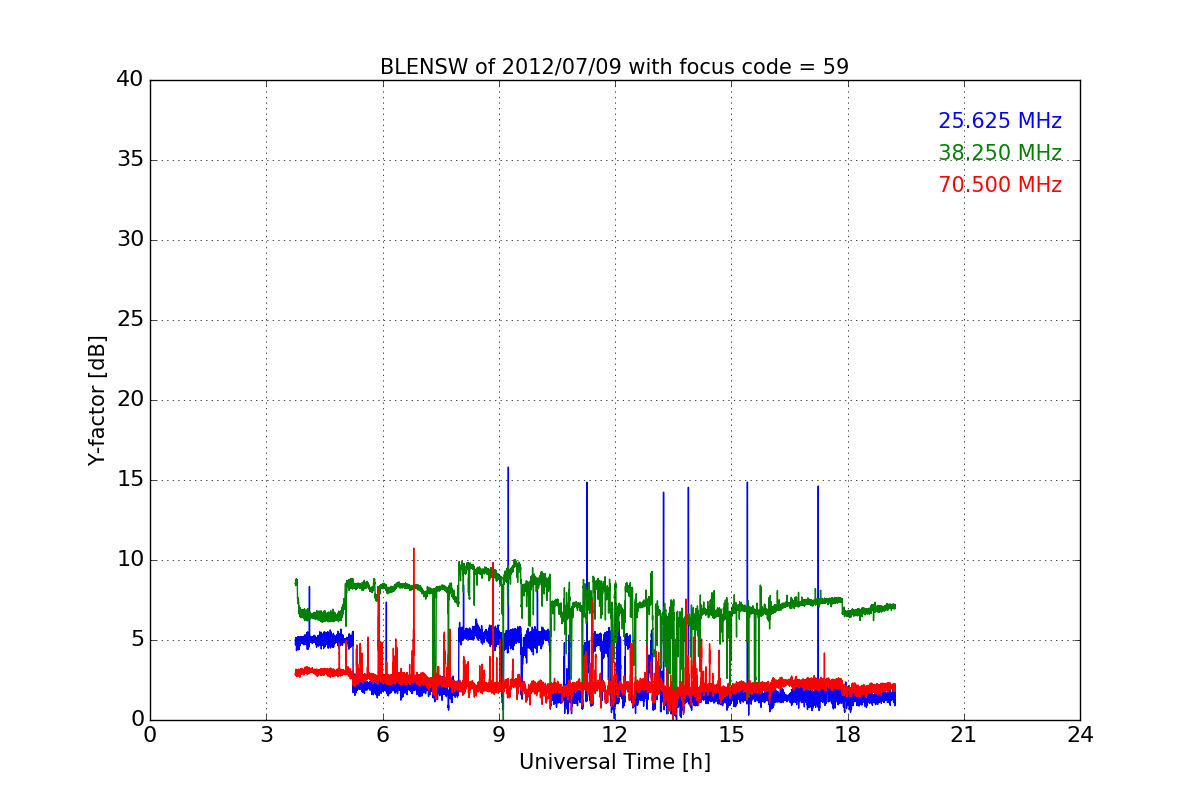Click x-axis tick label 12
The height and width of the screenshot is (800, 1200).
(615, 734)
